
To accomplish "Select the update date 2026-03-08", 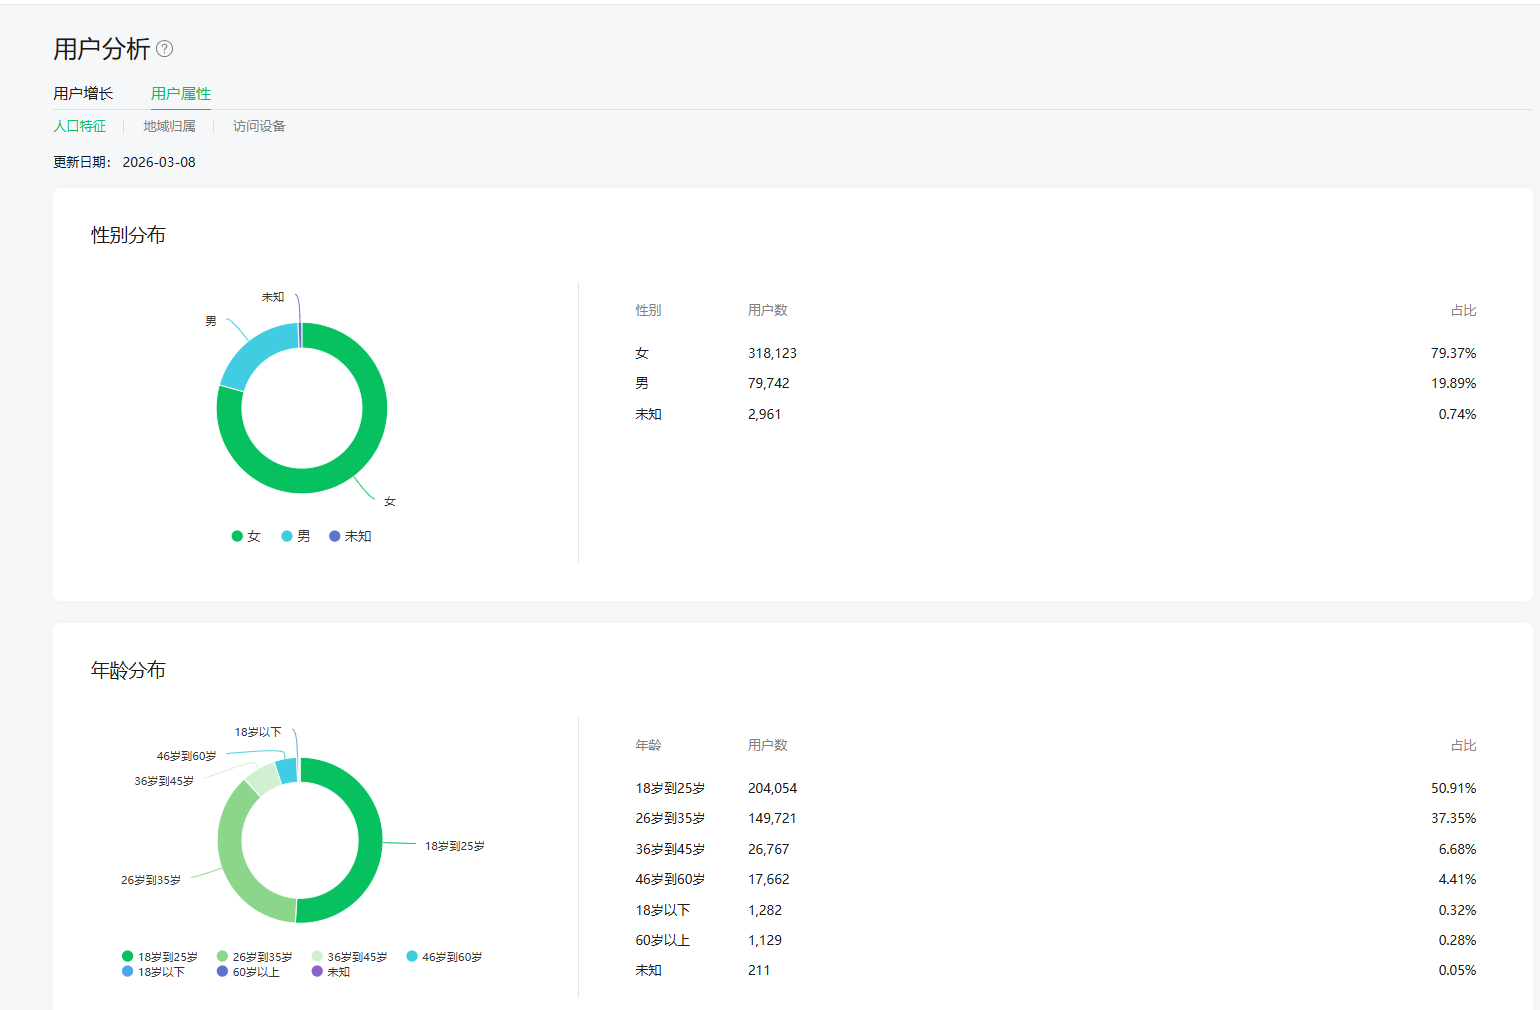I will pos(159,162).
